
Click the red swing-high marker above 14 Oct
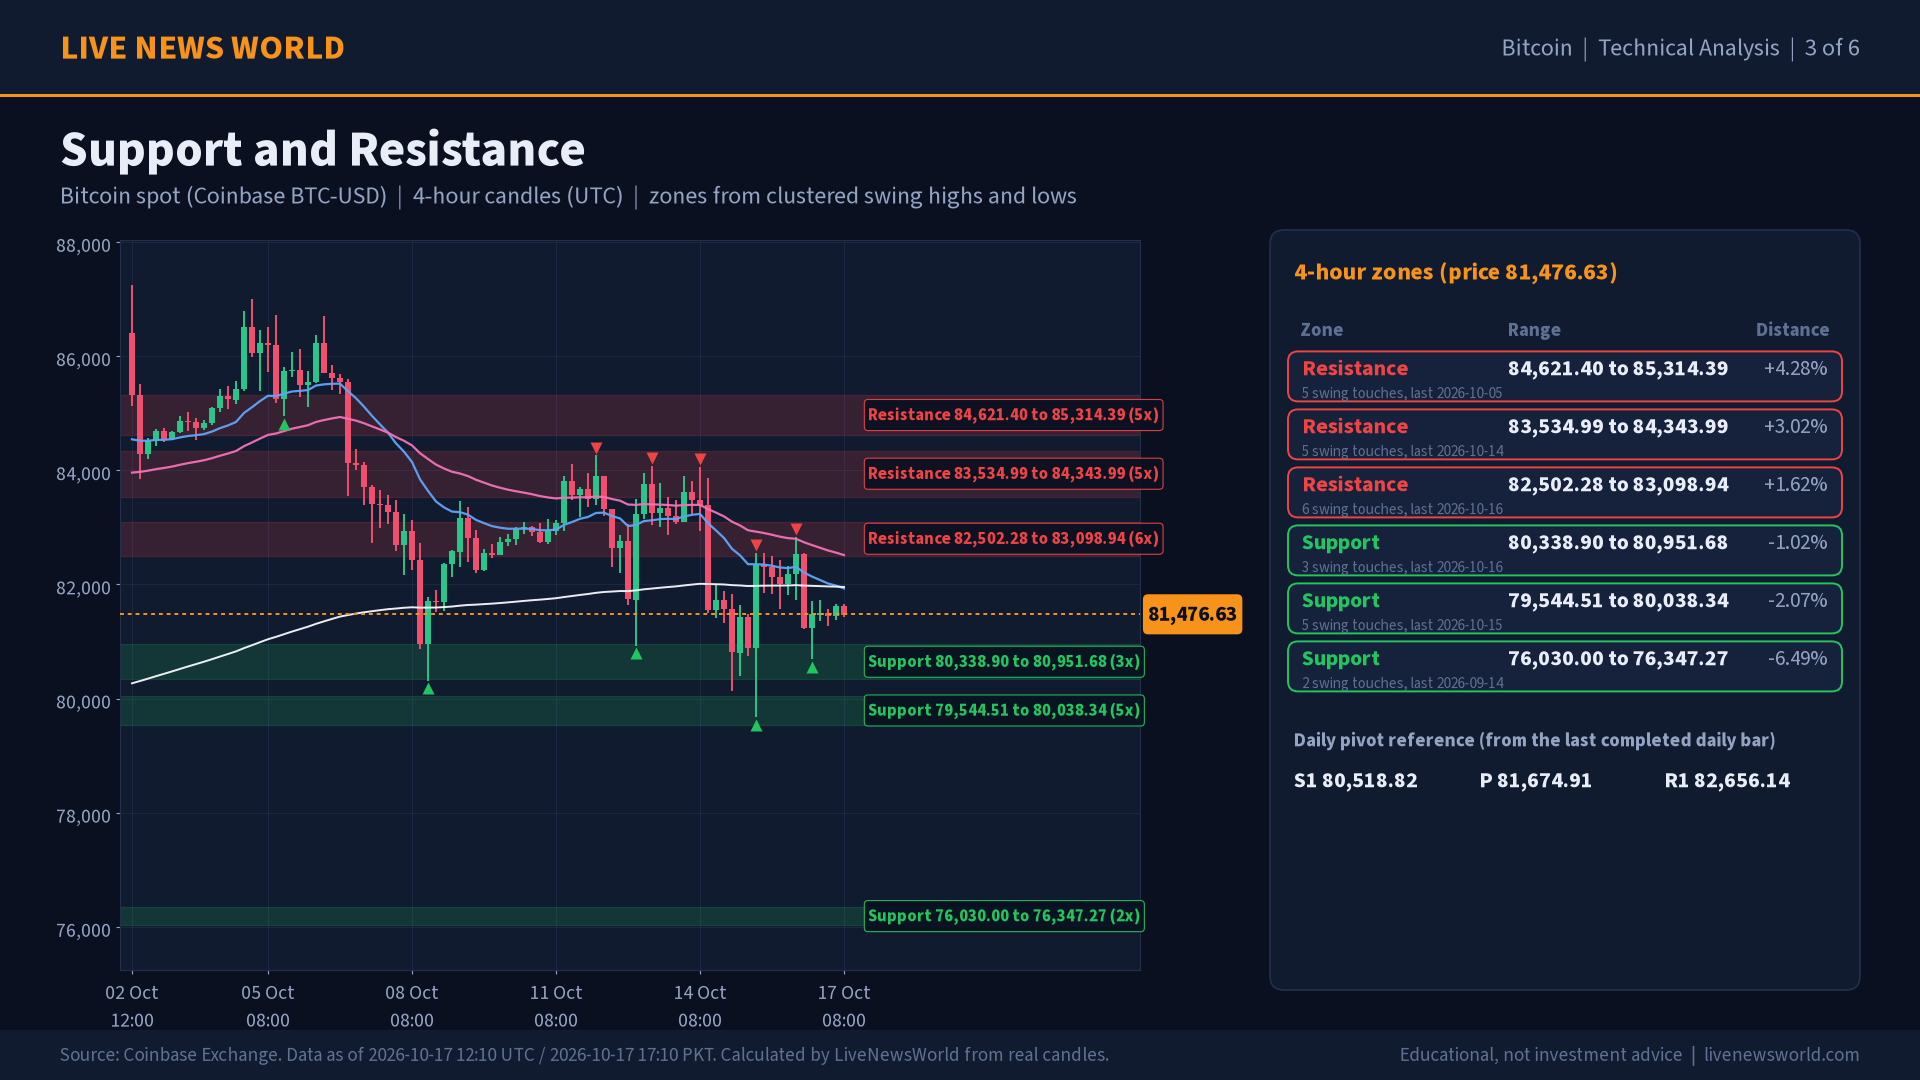click(x=700, y=460)
